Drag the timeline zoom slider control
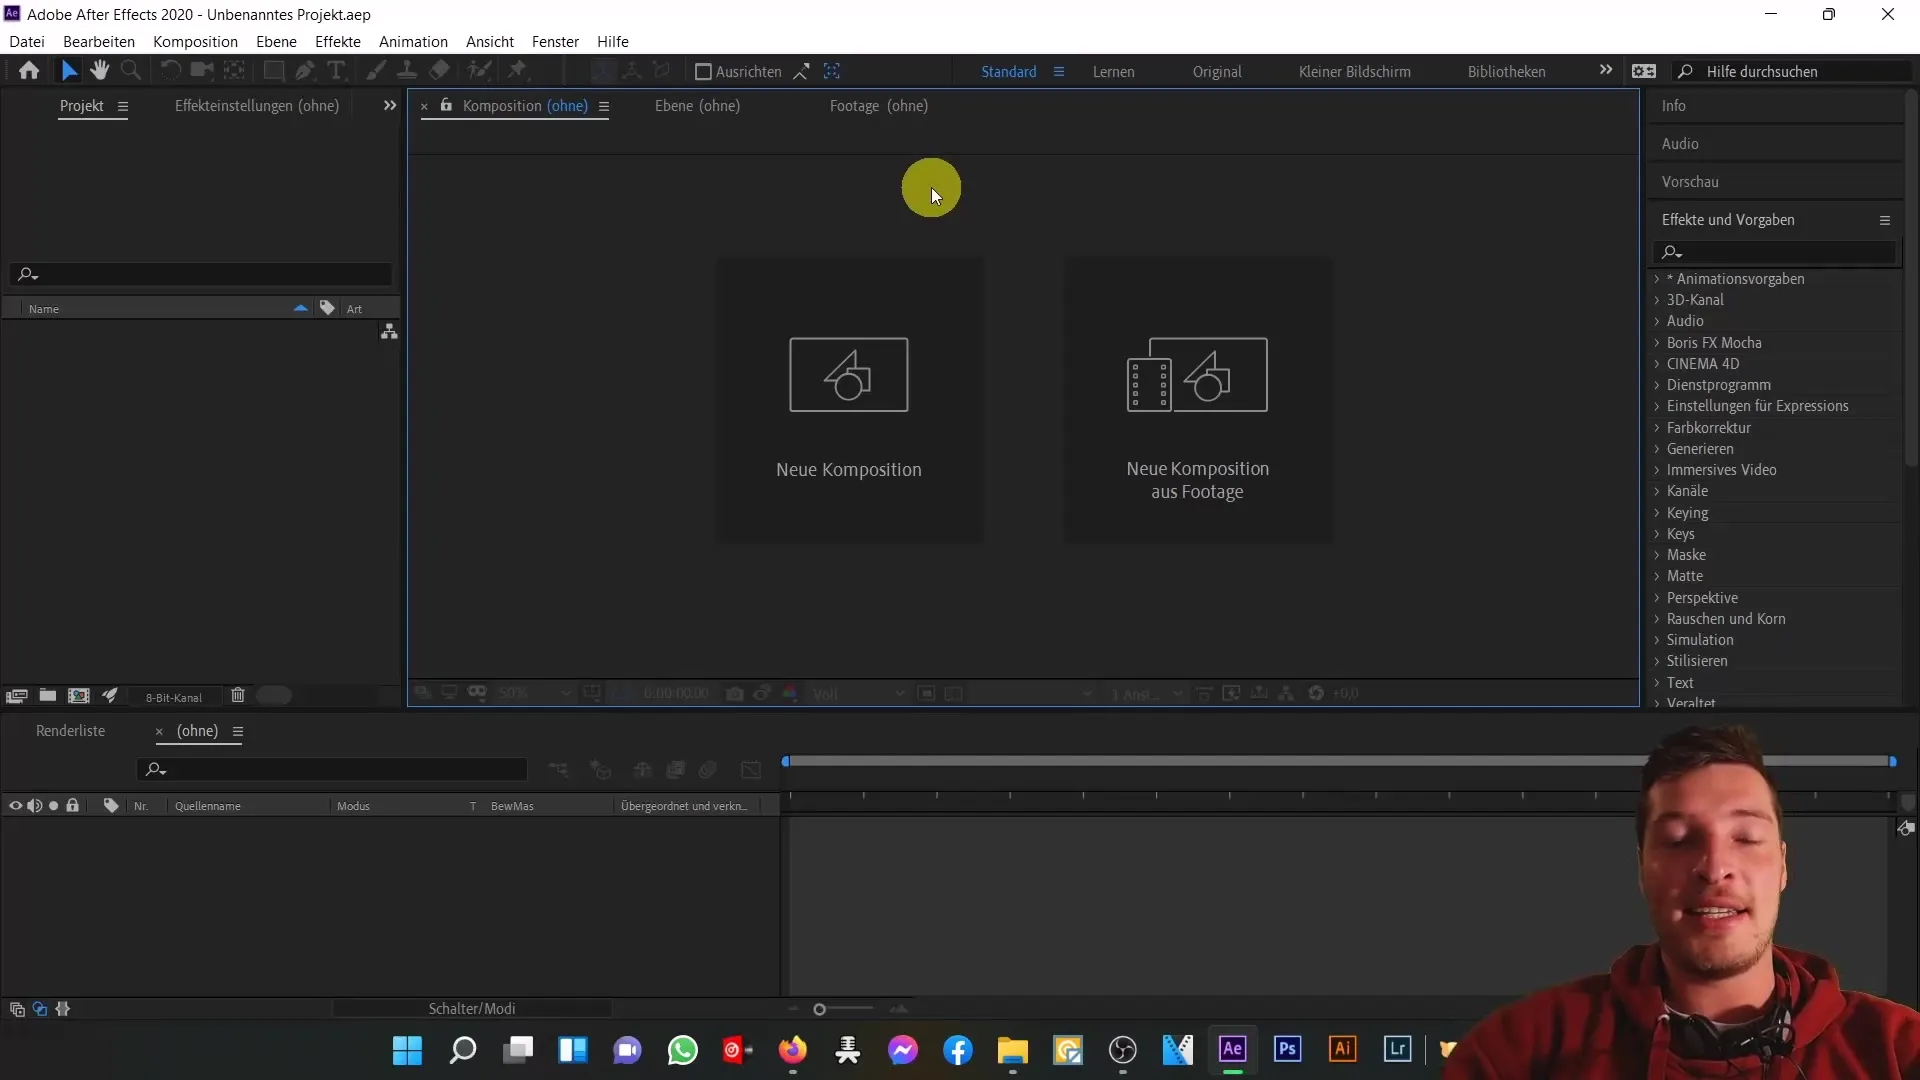 (x=819, y=1009)
